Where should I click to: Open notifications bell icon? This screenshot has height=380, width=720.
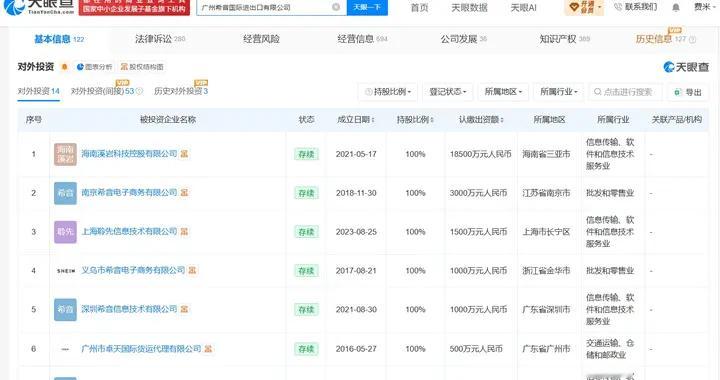(676, 8)
